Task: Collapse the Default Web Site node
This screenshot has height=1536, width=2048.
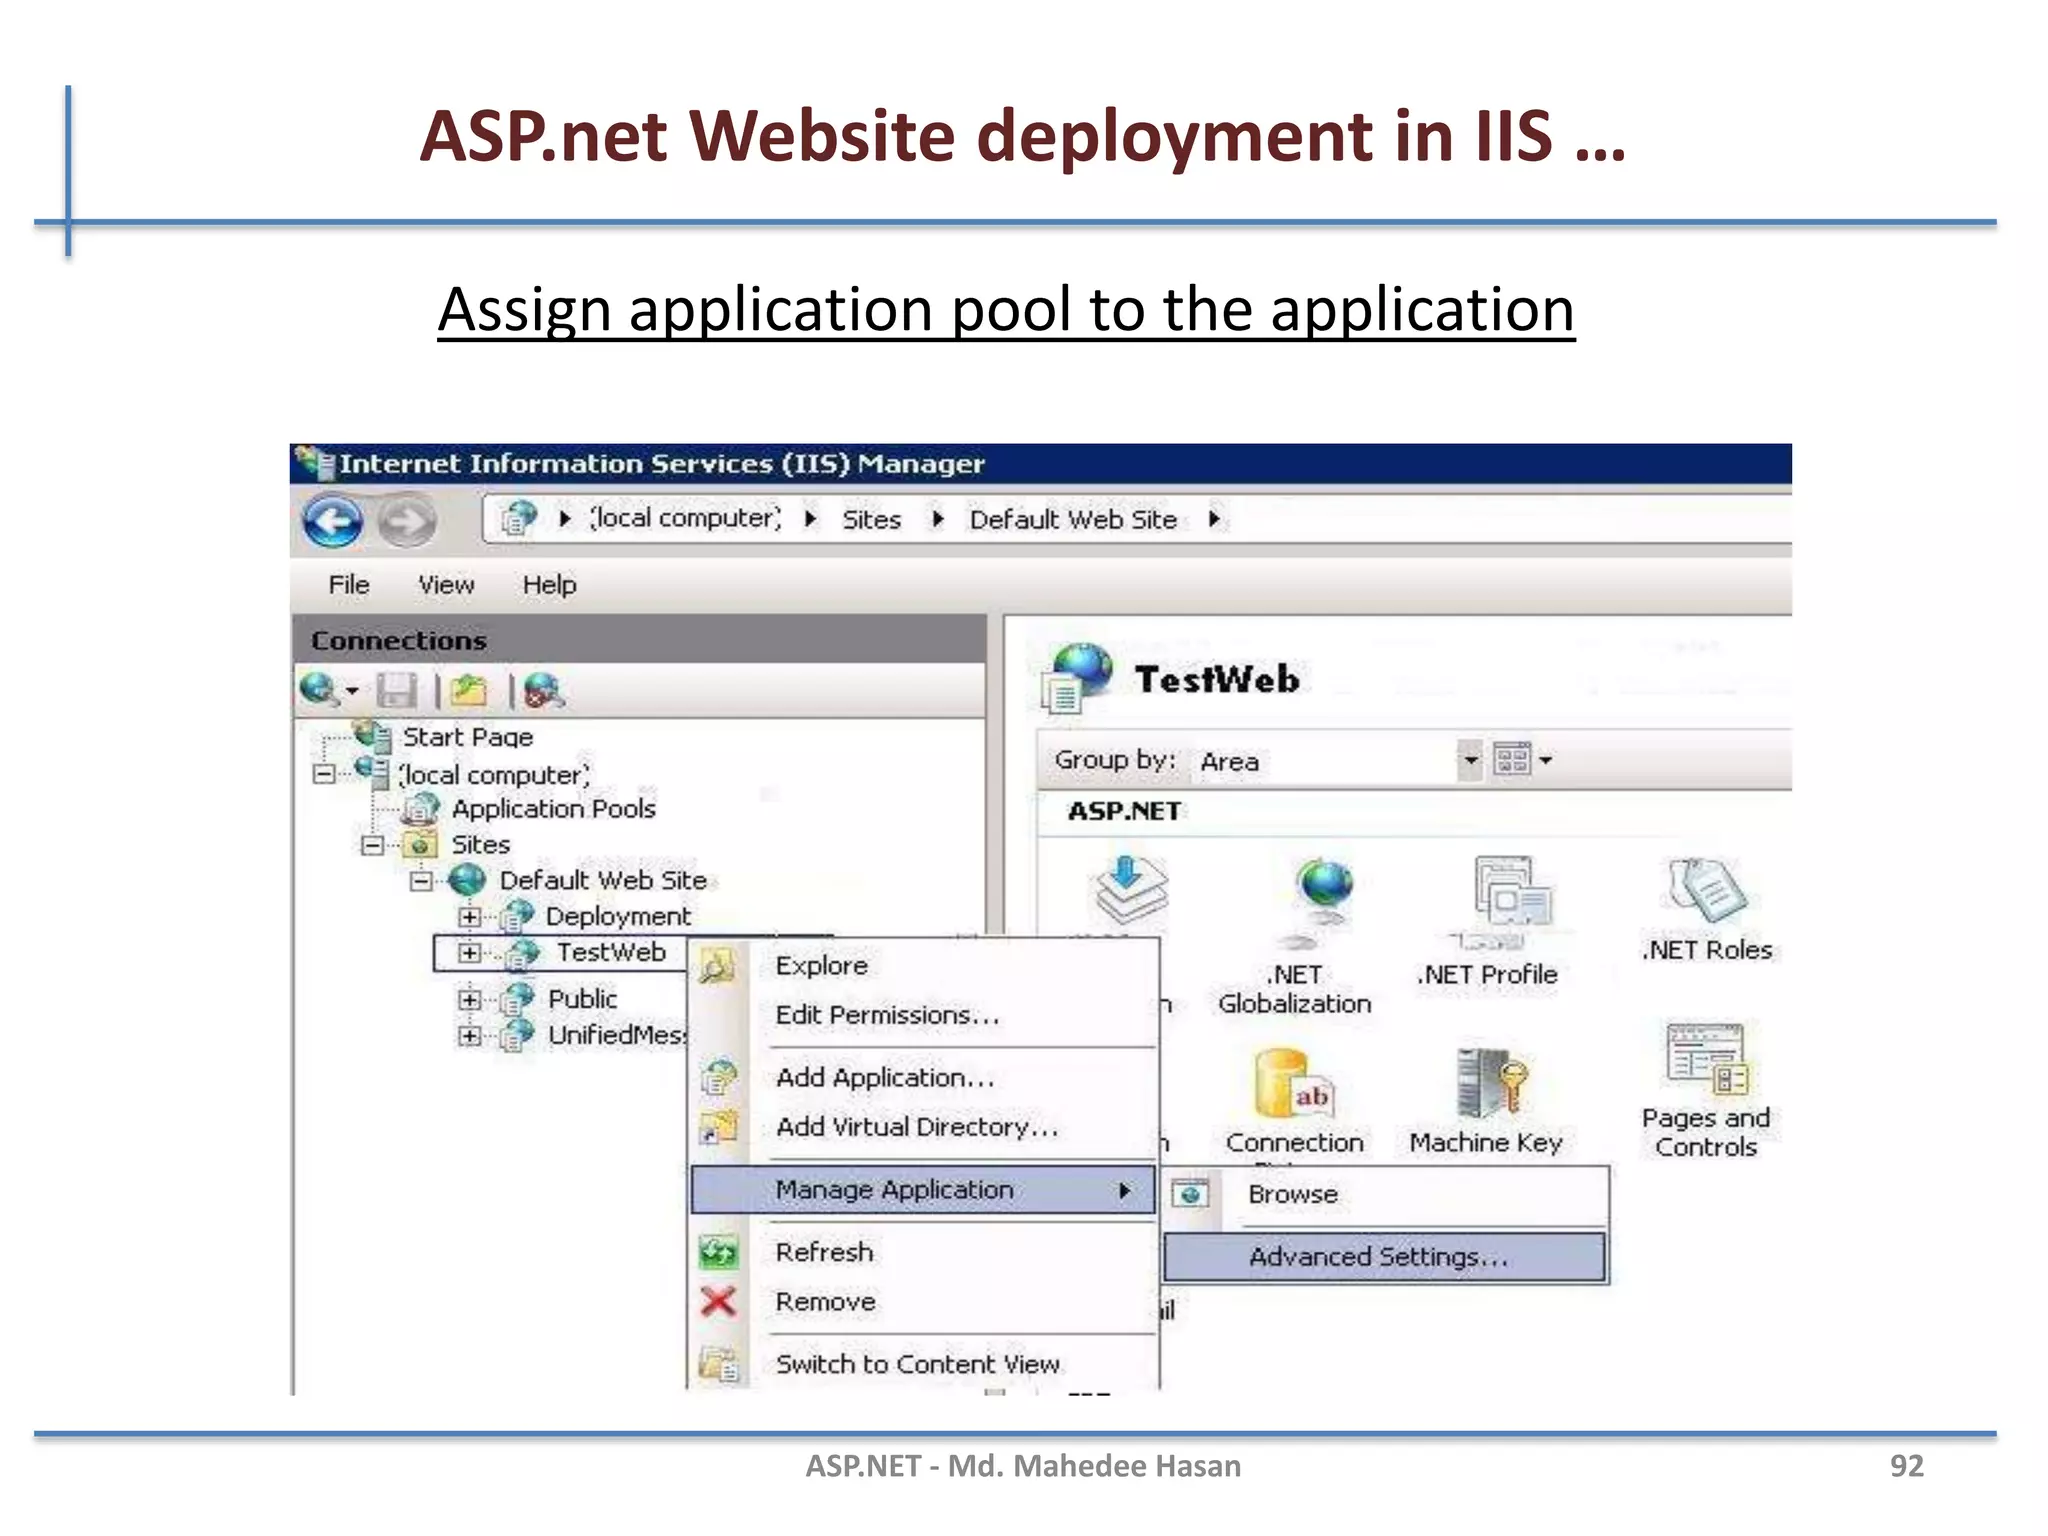Action: 422,881
